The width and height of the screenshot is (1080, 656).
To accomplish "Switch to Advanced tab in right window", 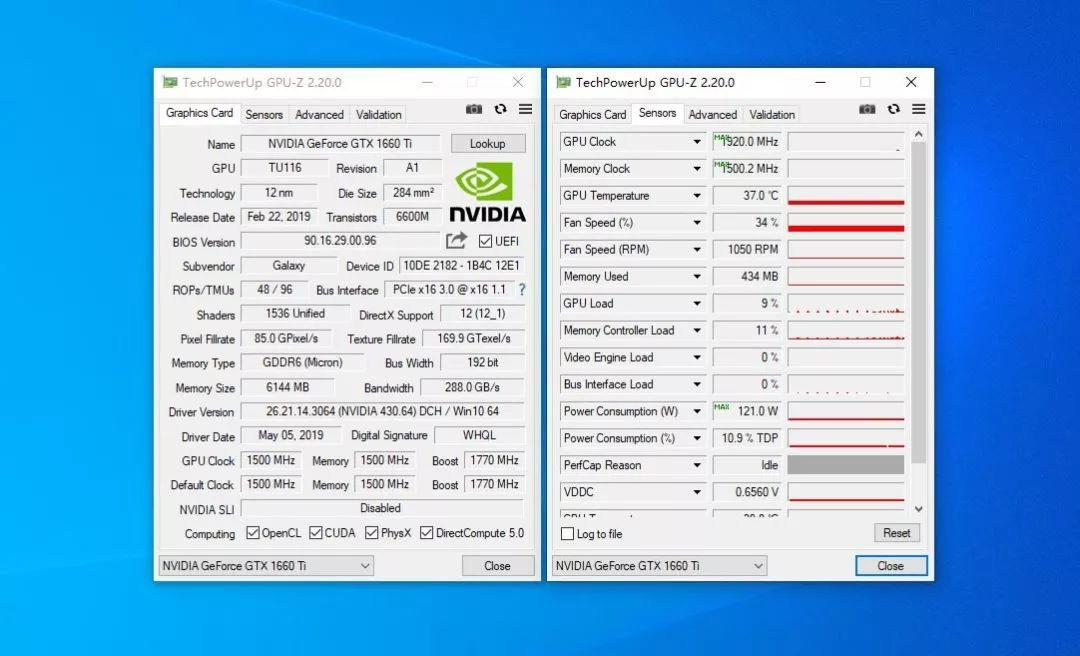I will tap(712, 114).
